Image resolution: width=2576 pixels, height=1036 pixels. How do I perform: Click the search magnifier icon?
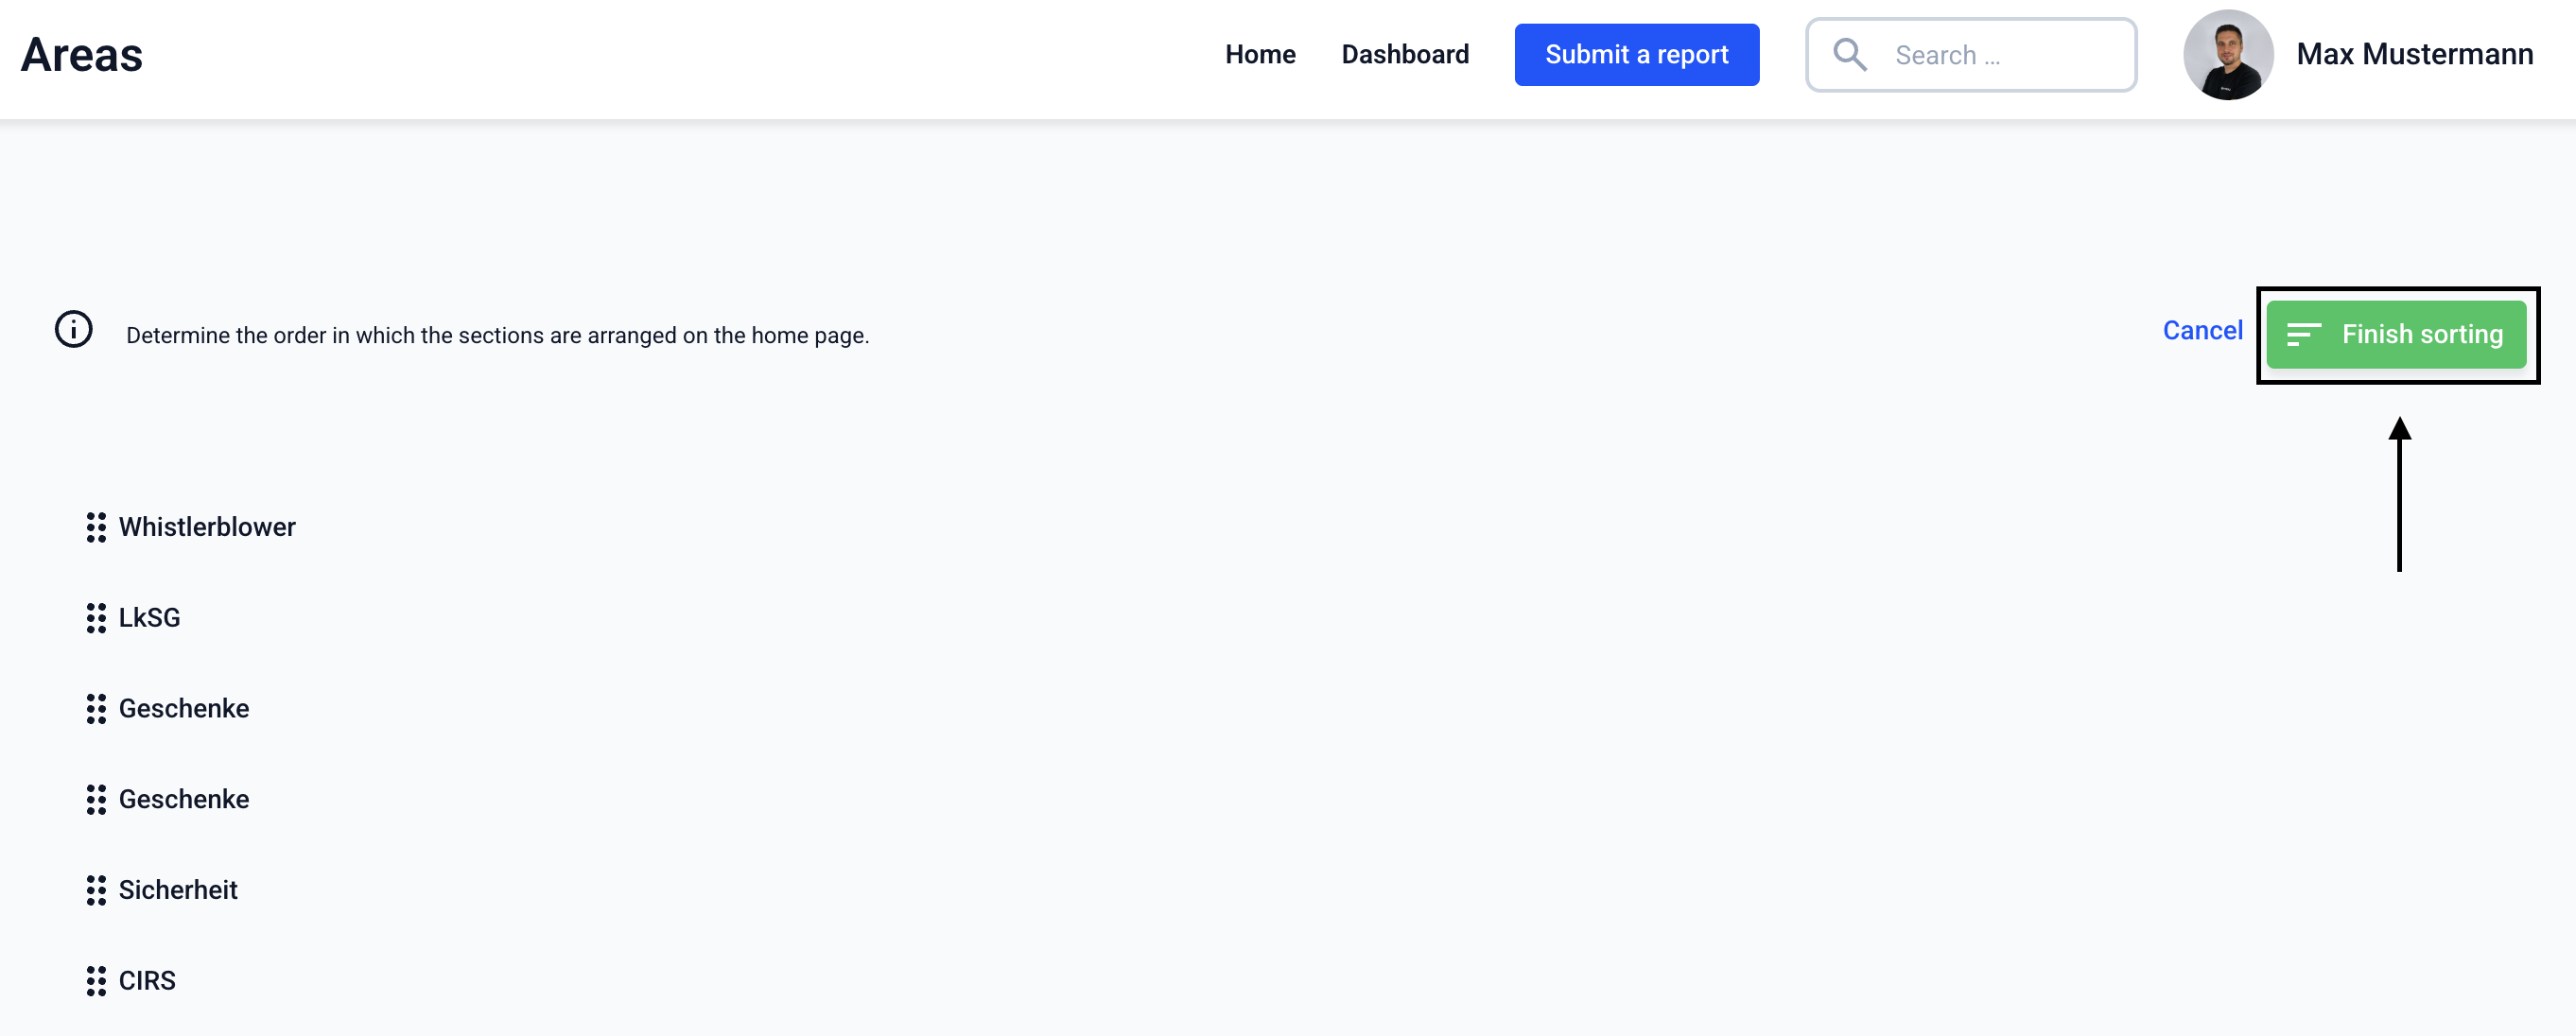[x=1849, y=55]
